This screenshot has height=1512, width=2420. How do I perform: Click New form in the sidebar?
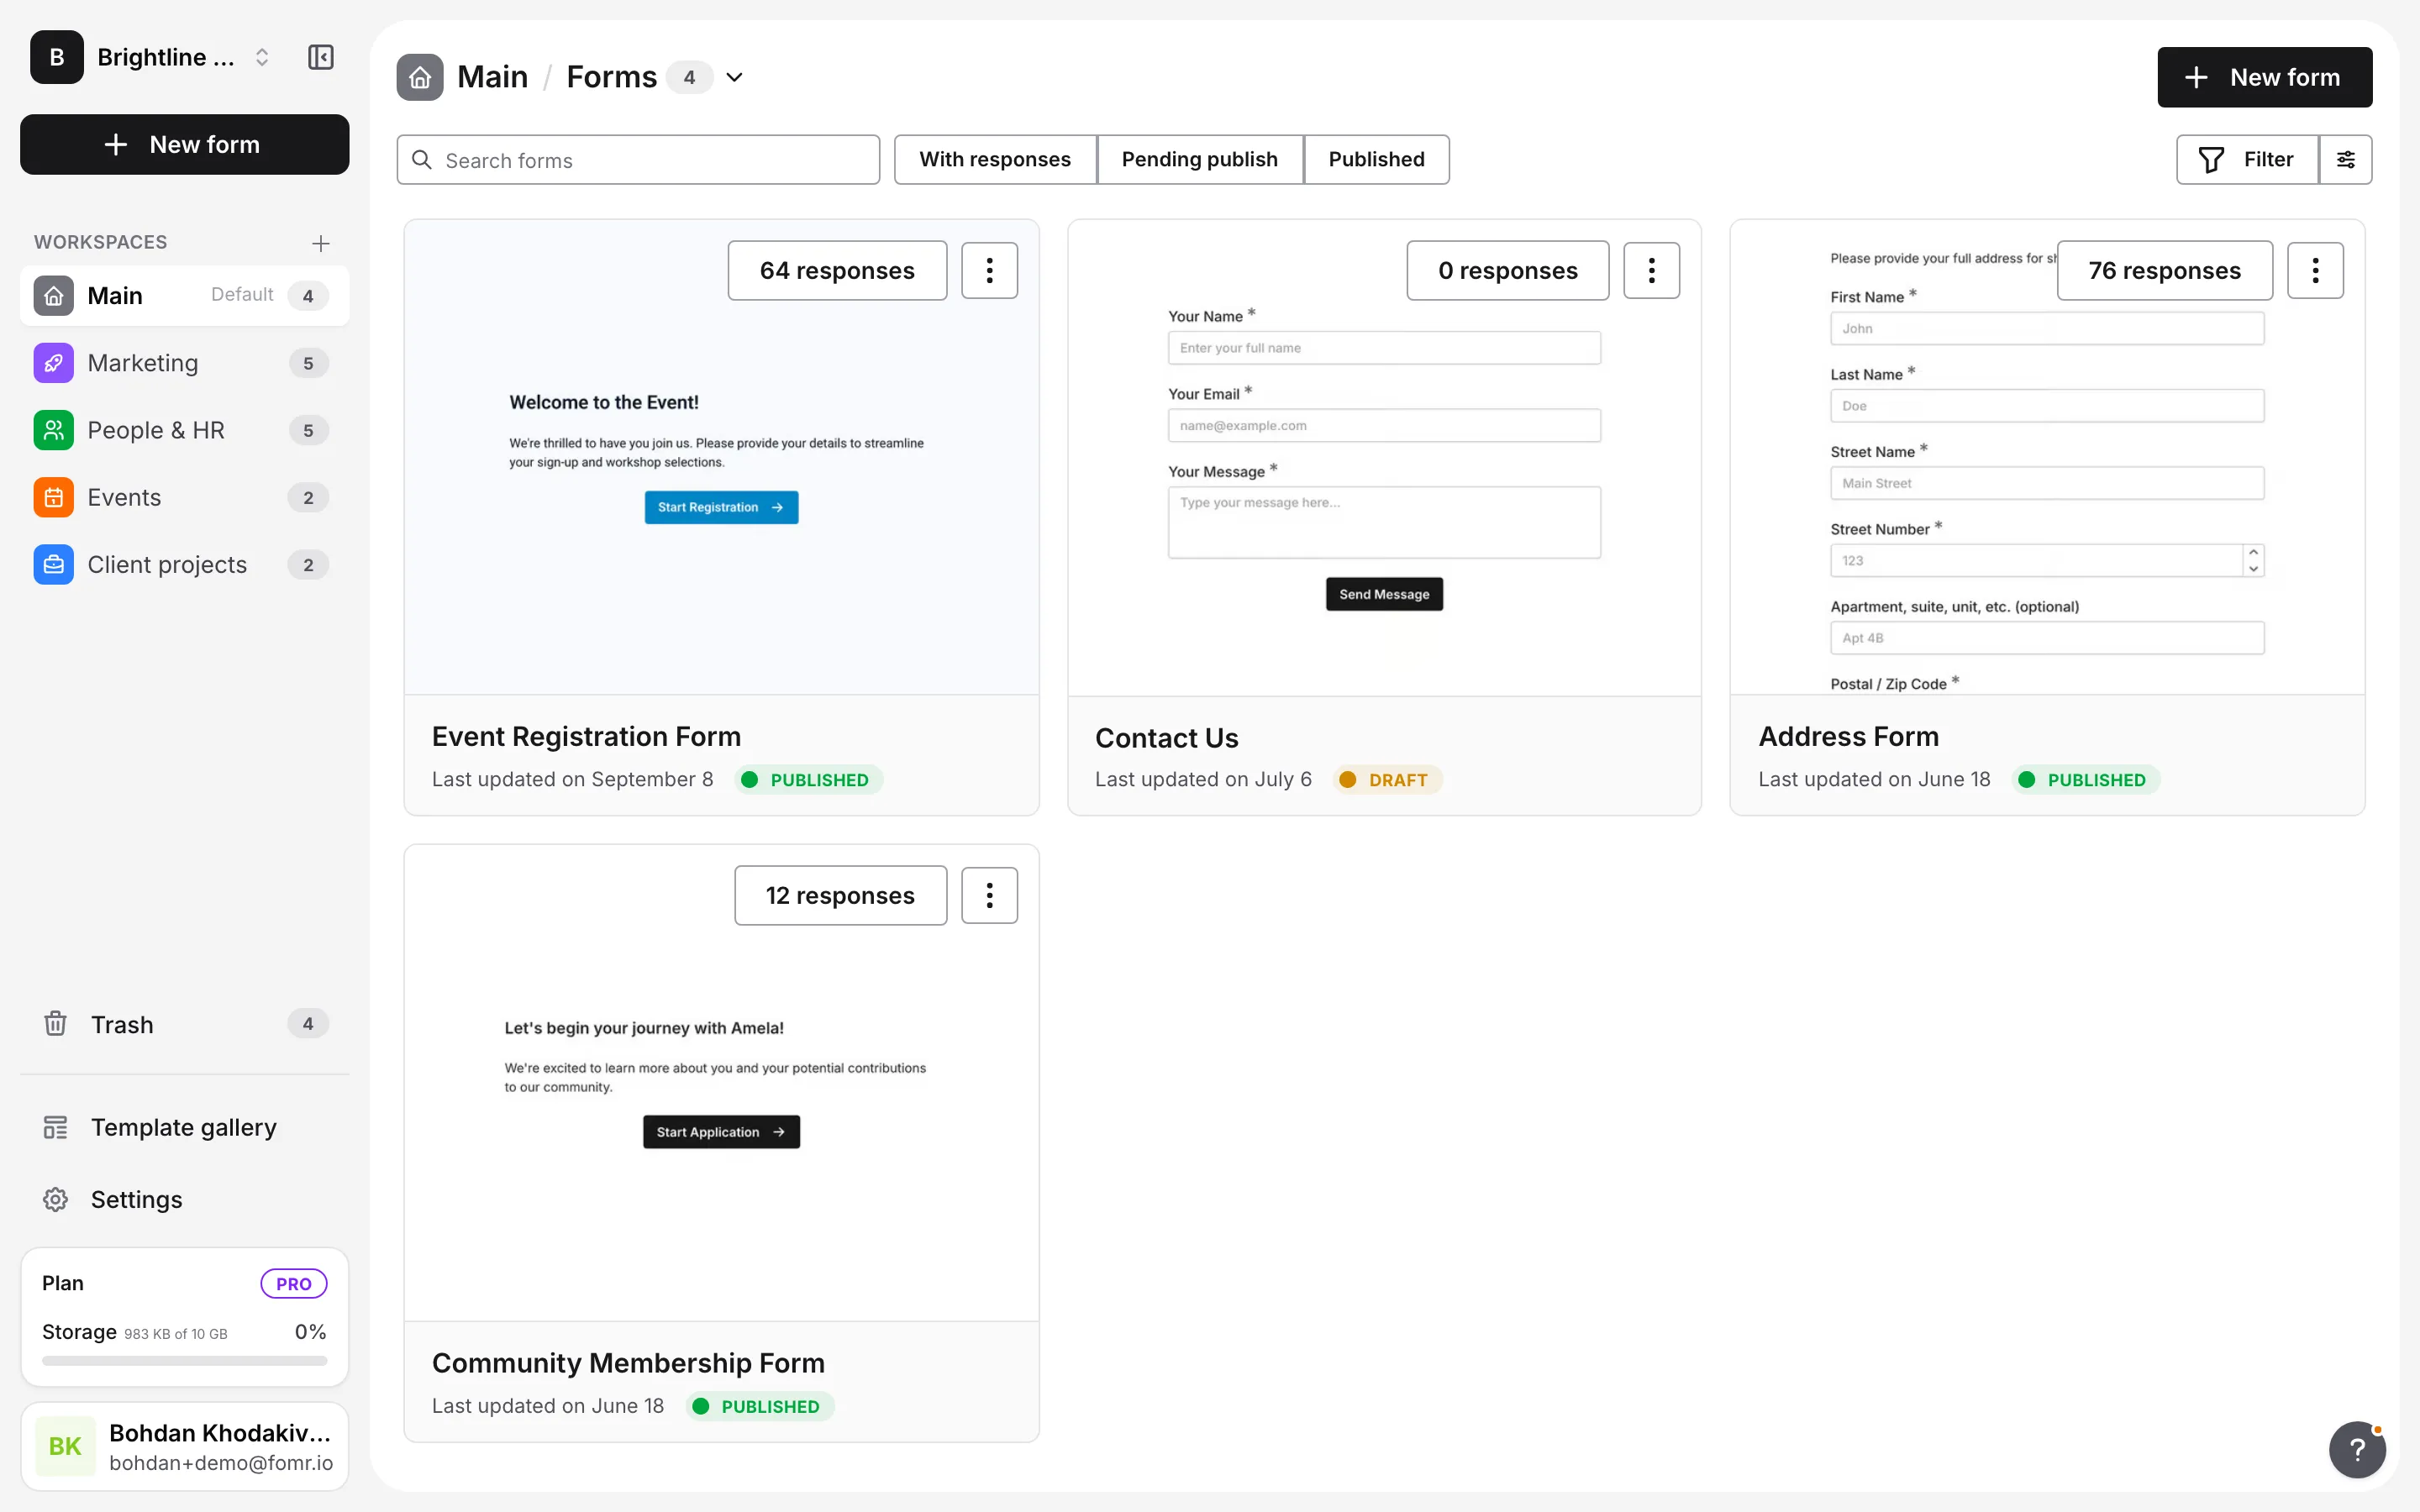point(184,144)
